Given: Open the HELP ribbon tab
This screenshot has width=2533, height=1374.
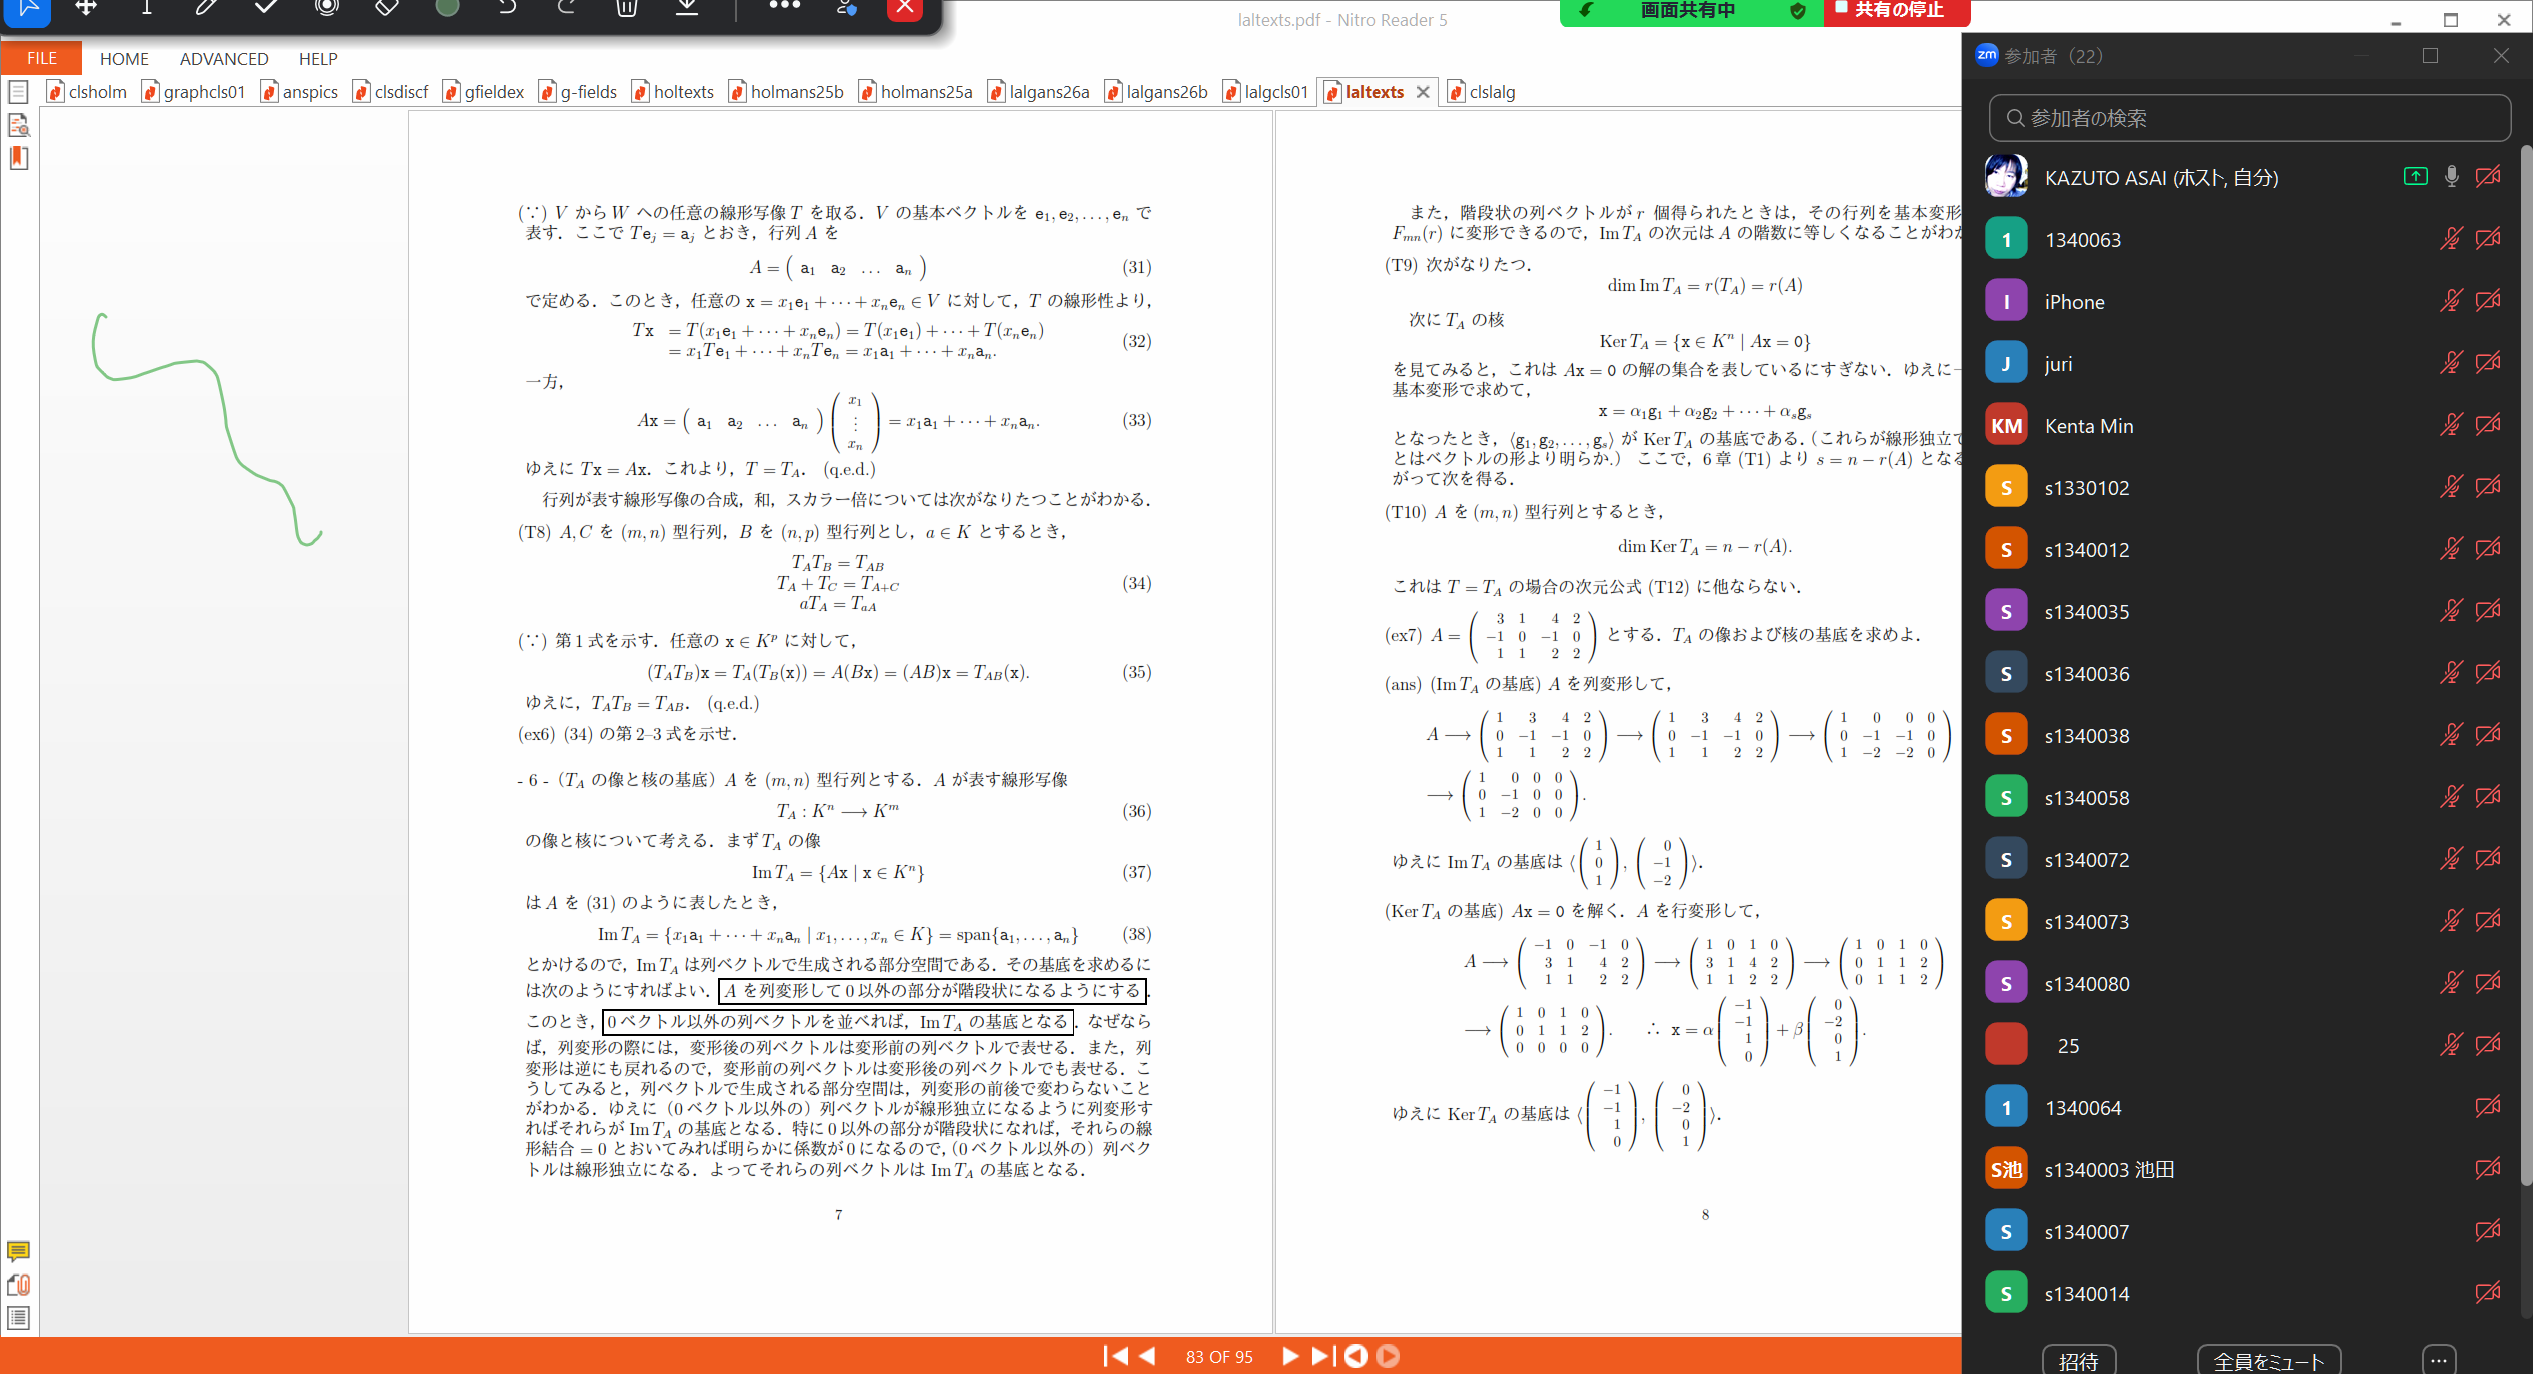Looking at the screenshot, I should click(x=318, y=59).
